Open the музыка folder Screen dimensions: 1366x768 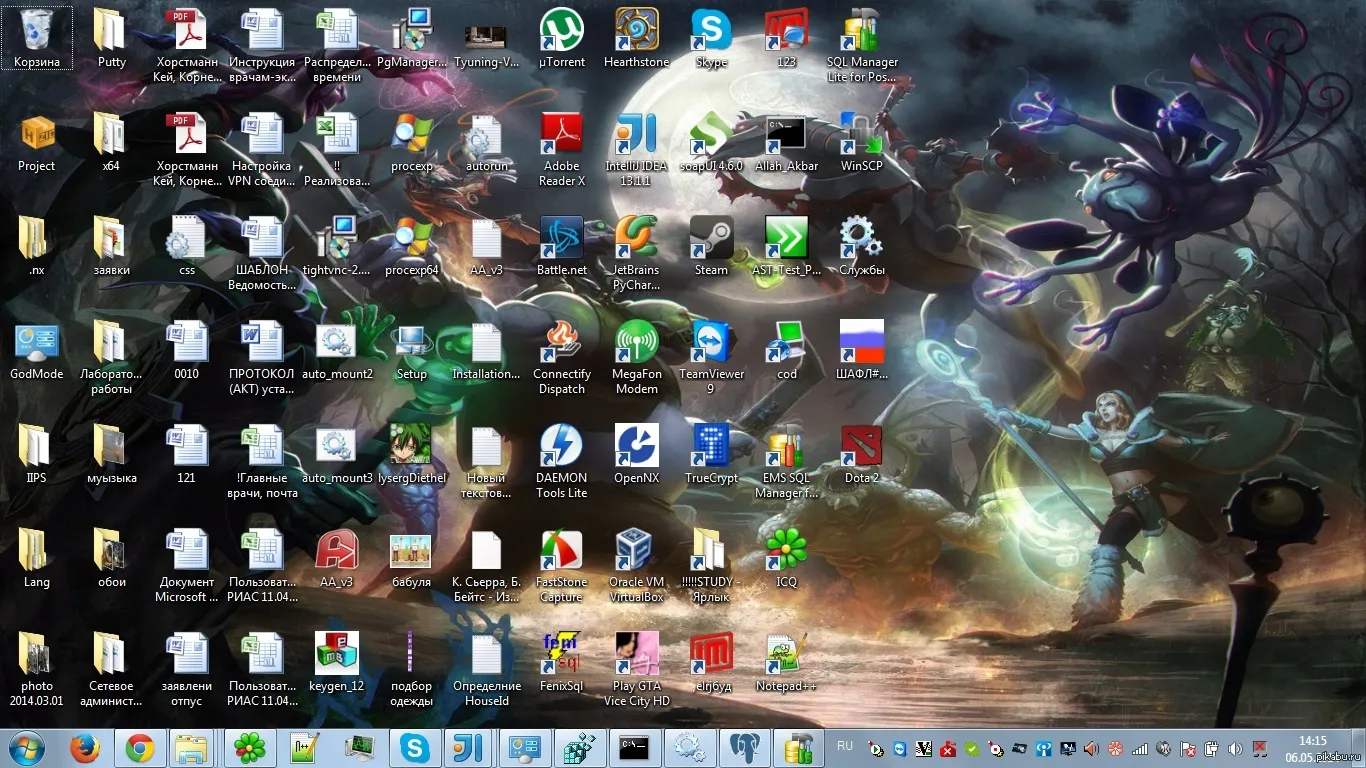[x=112, y=454]
